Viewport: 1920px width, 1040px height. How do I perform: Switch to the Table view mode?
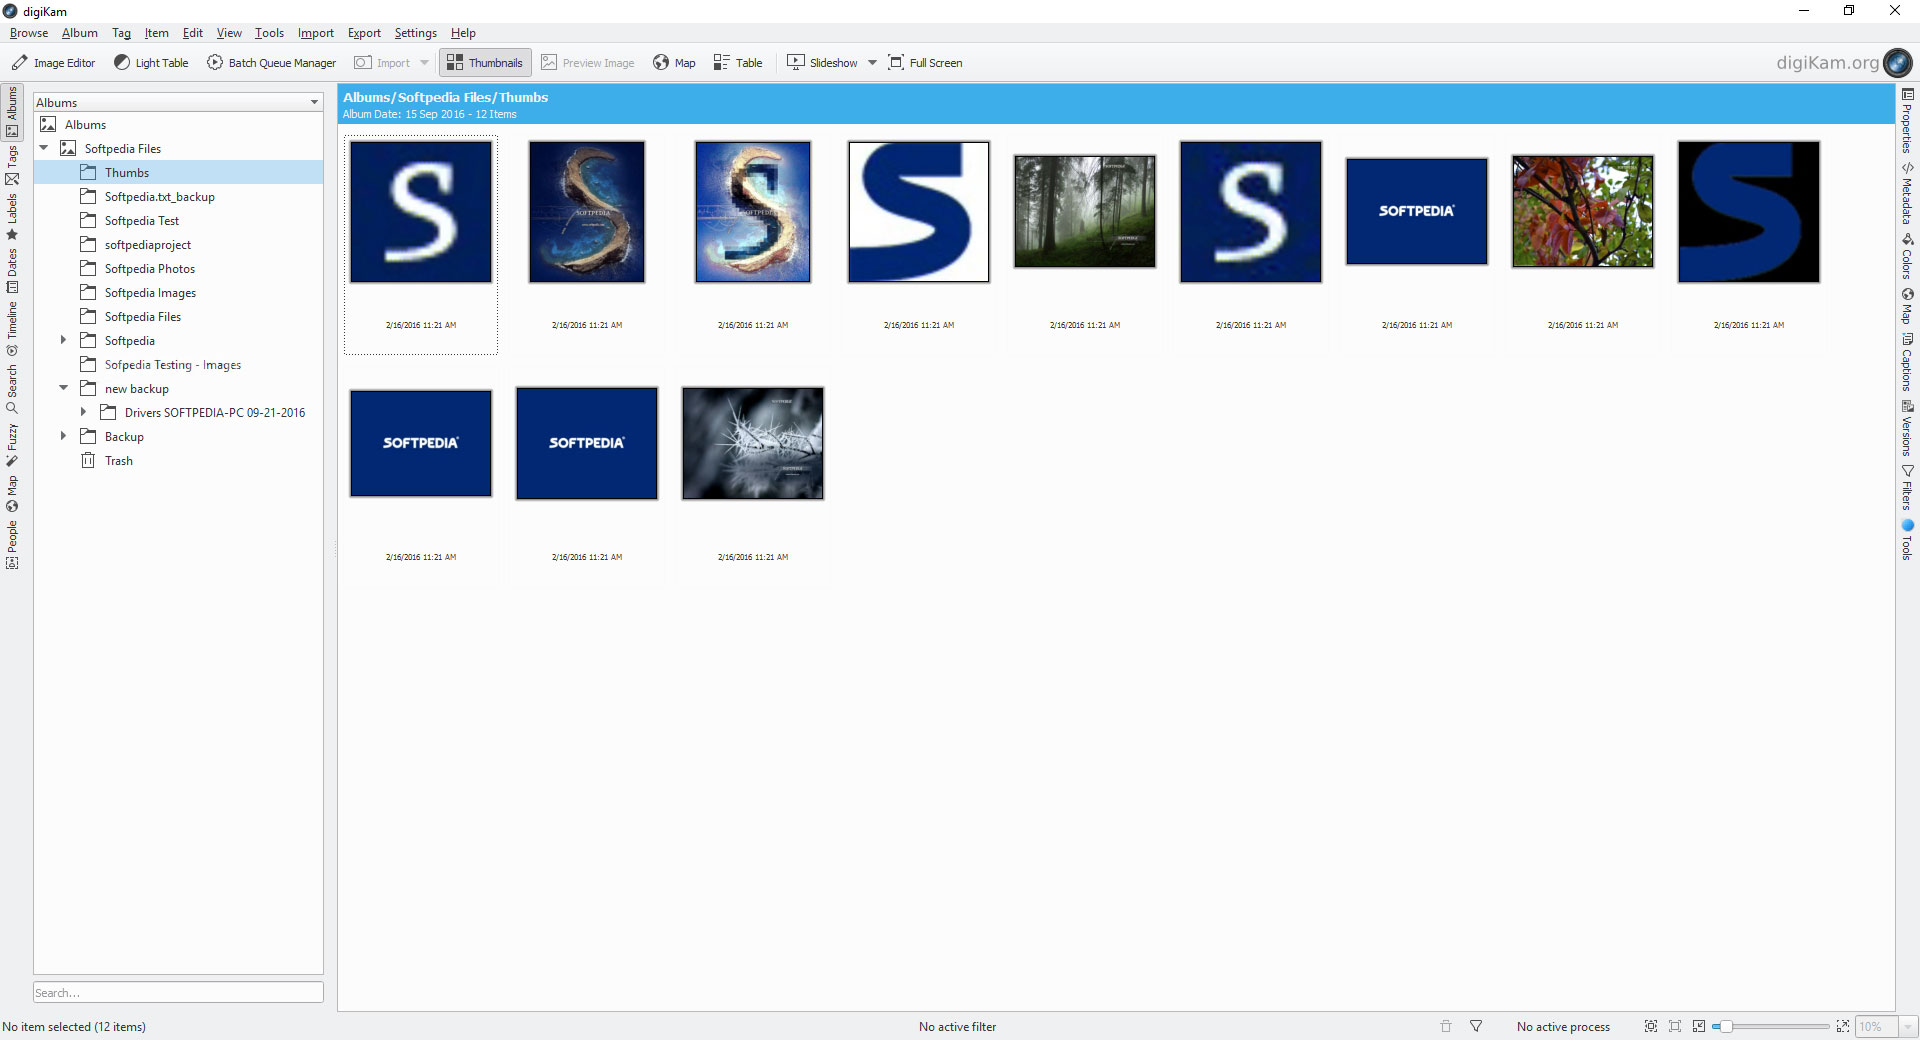[738, 63]
